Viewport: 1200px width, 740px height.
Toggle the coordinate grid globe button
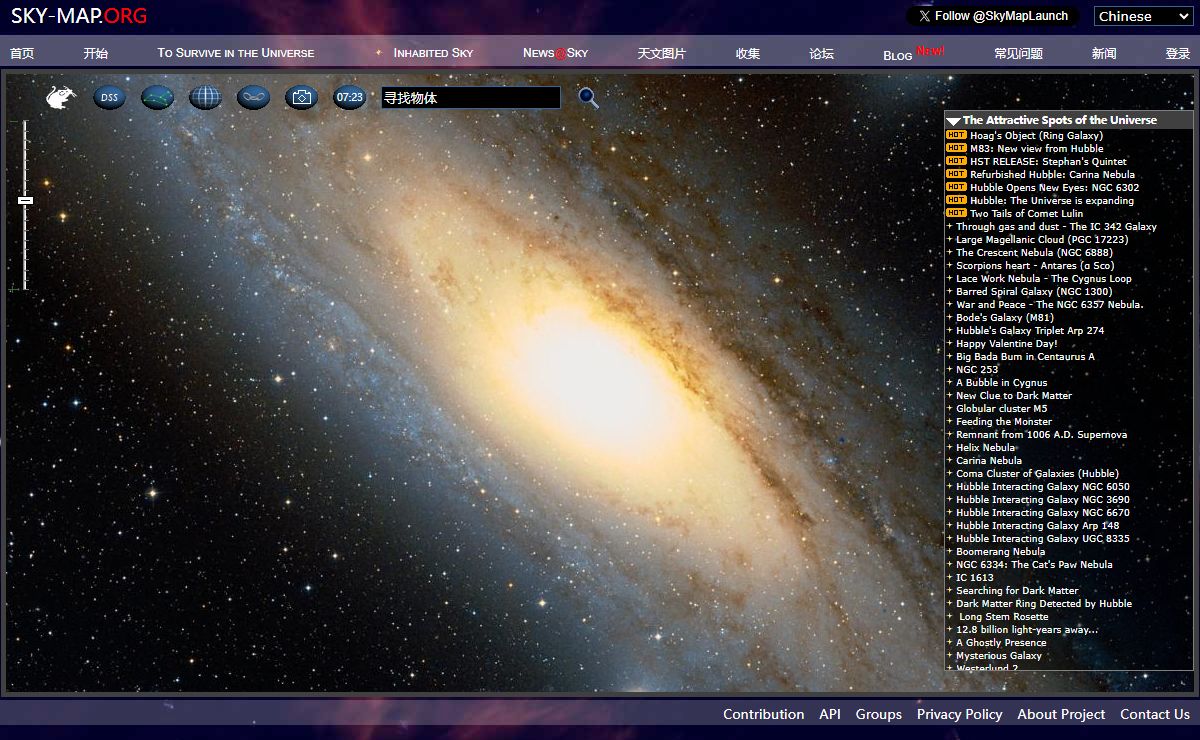coord(205,97)
